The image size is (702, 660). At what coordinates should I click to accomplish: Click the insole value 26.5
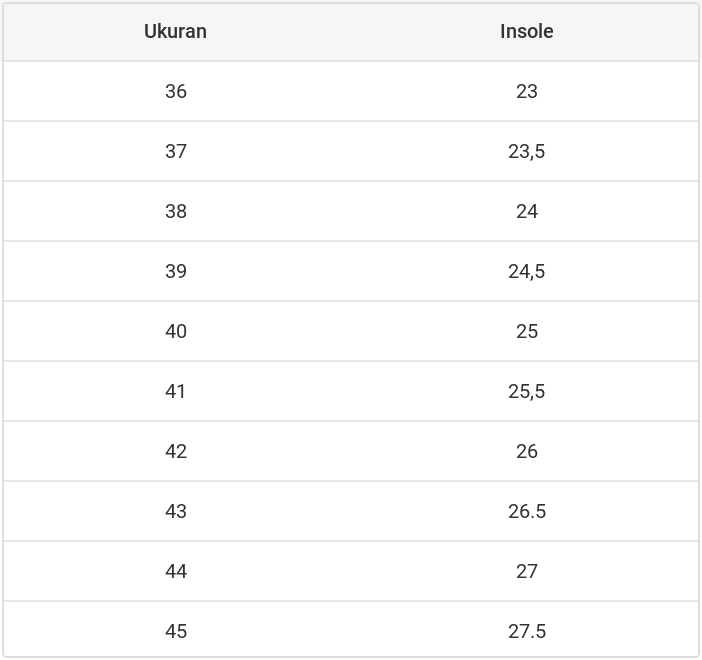pyautogui.click(x=527, y=511)
